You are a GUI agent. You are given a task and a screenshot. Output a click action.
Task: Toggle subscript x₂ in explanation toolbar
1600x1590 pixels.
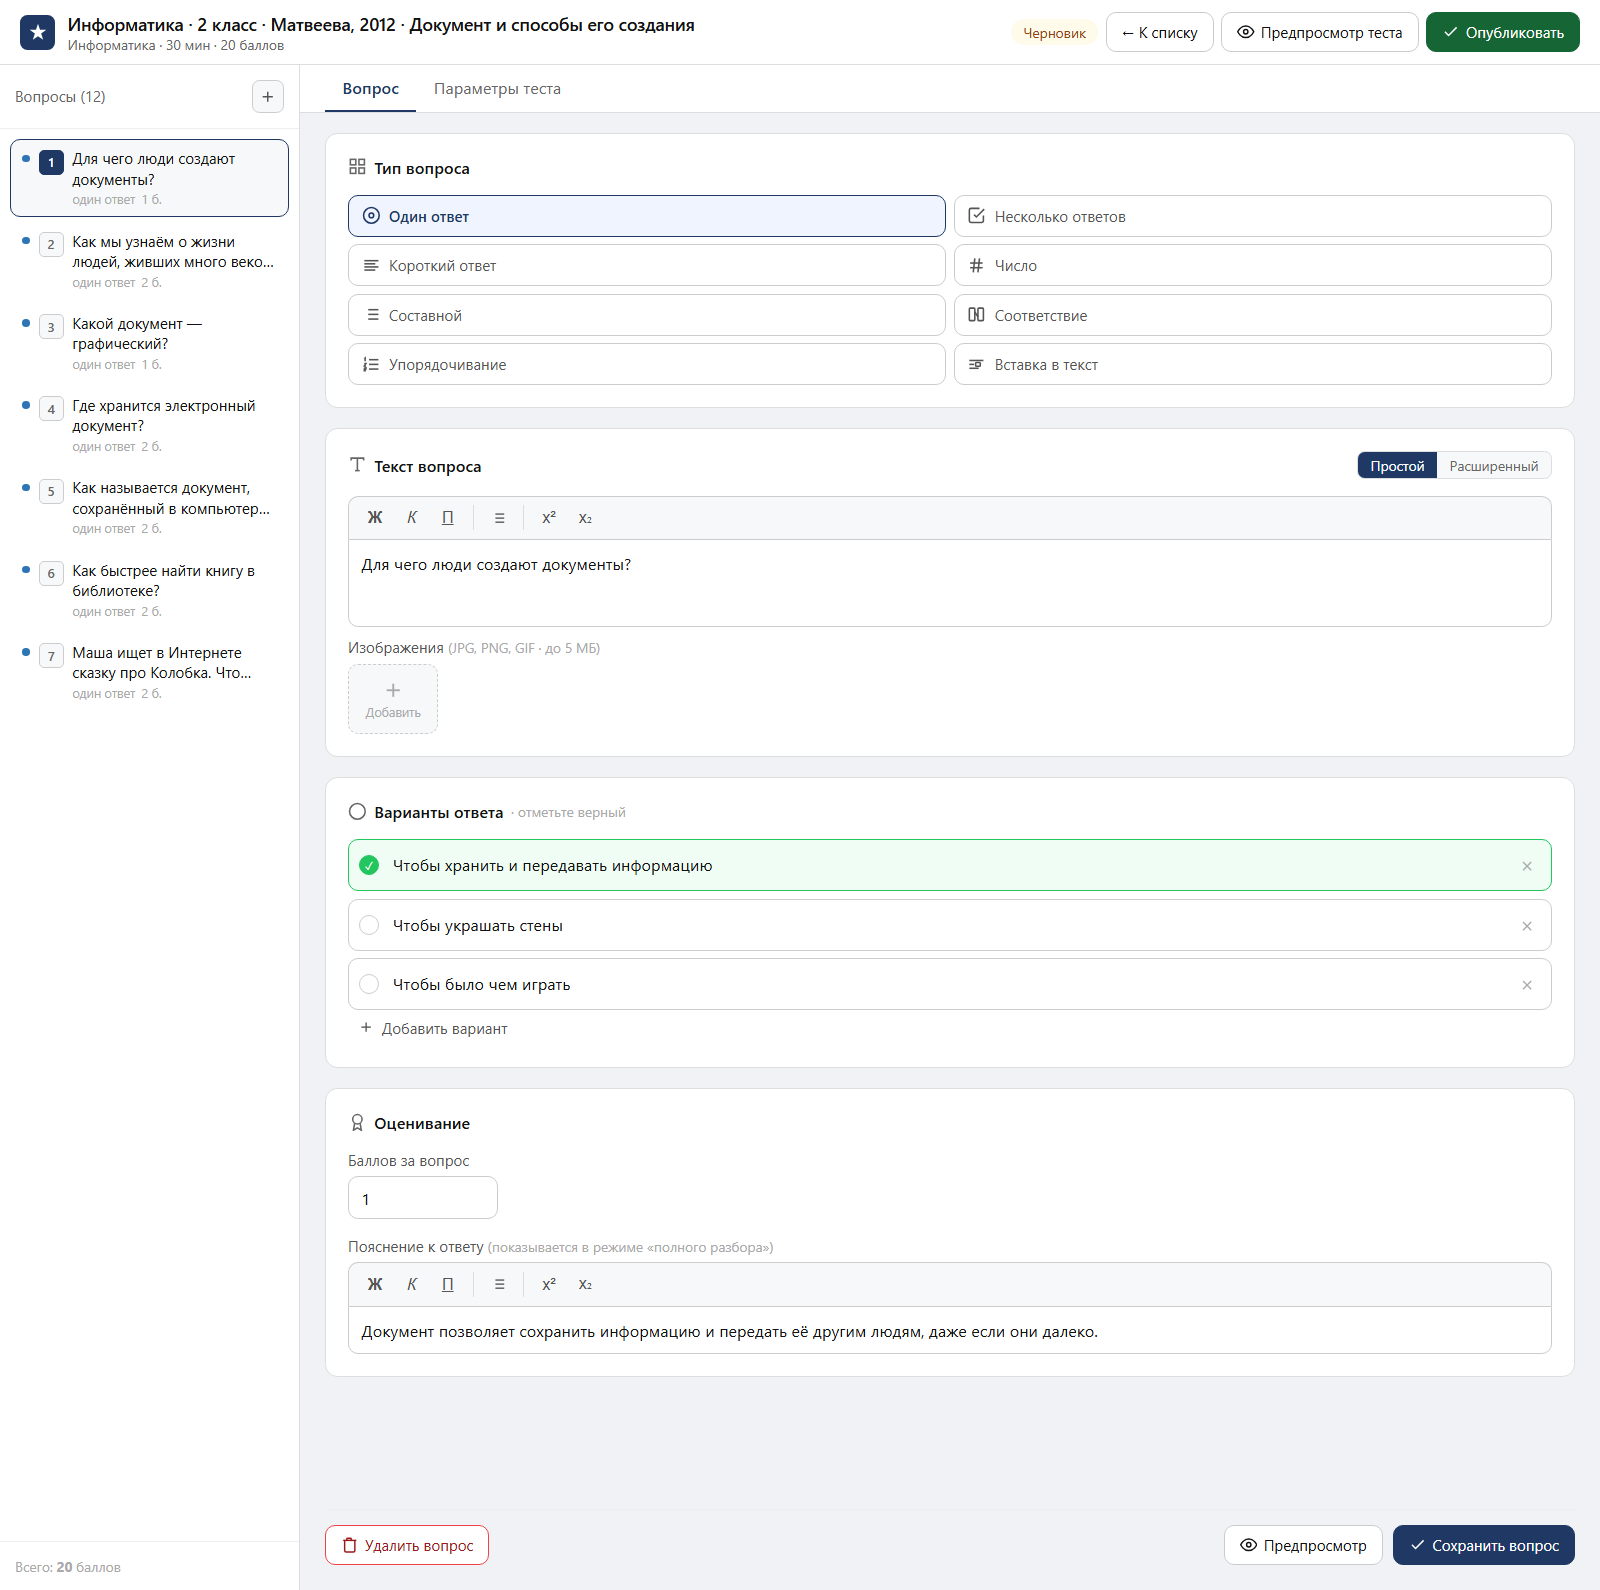585,1284
